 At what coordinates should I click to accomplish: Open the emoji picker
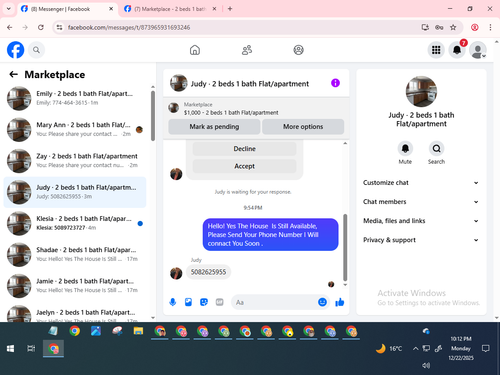pos(322,302)
